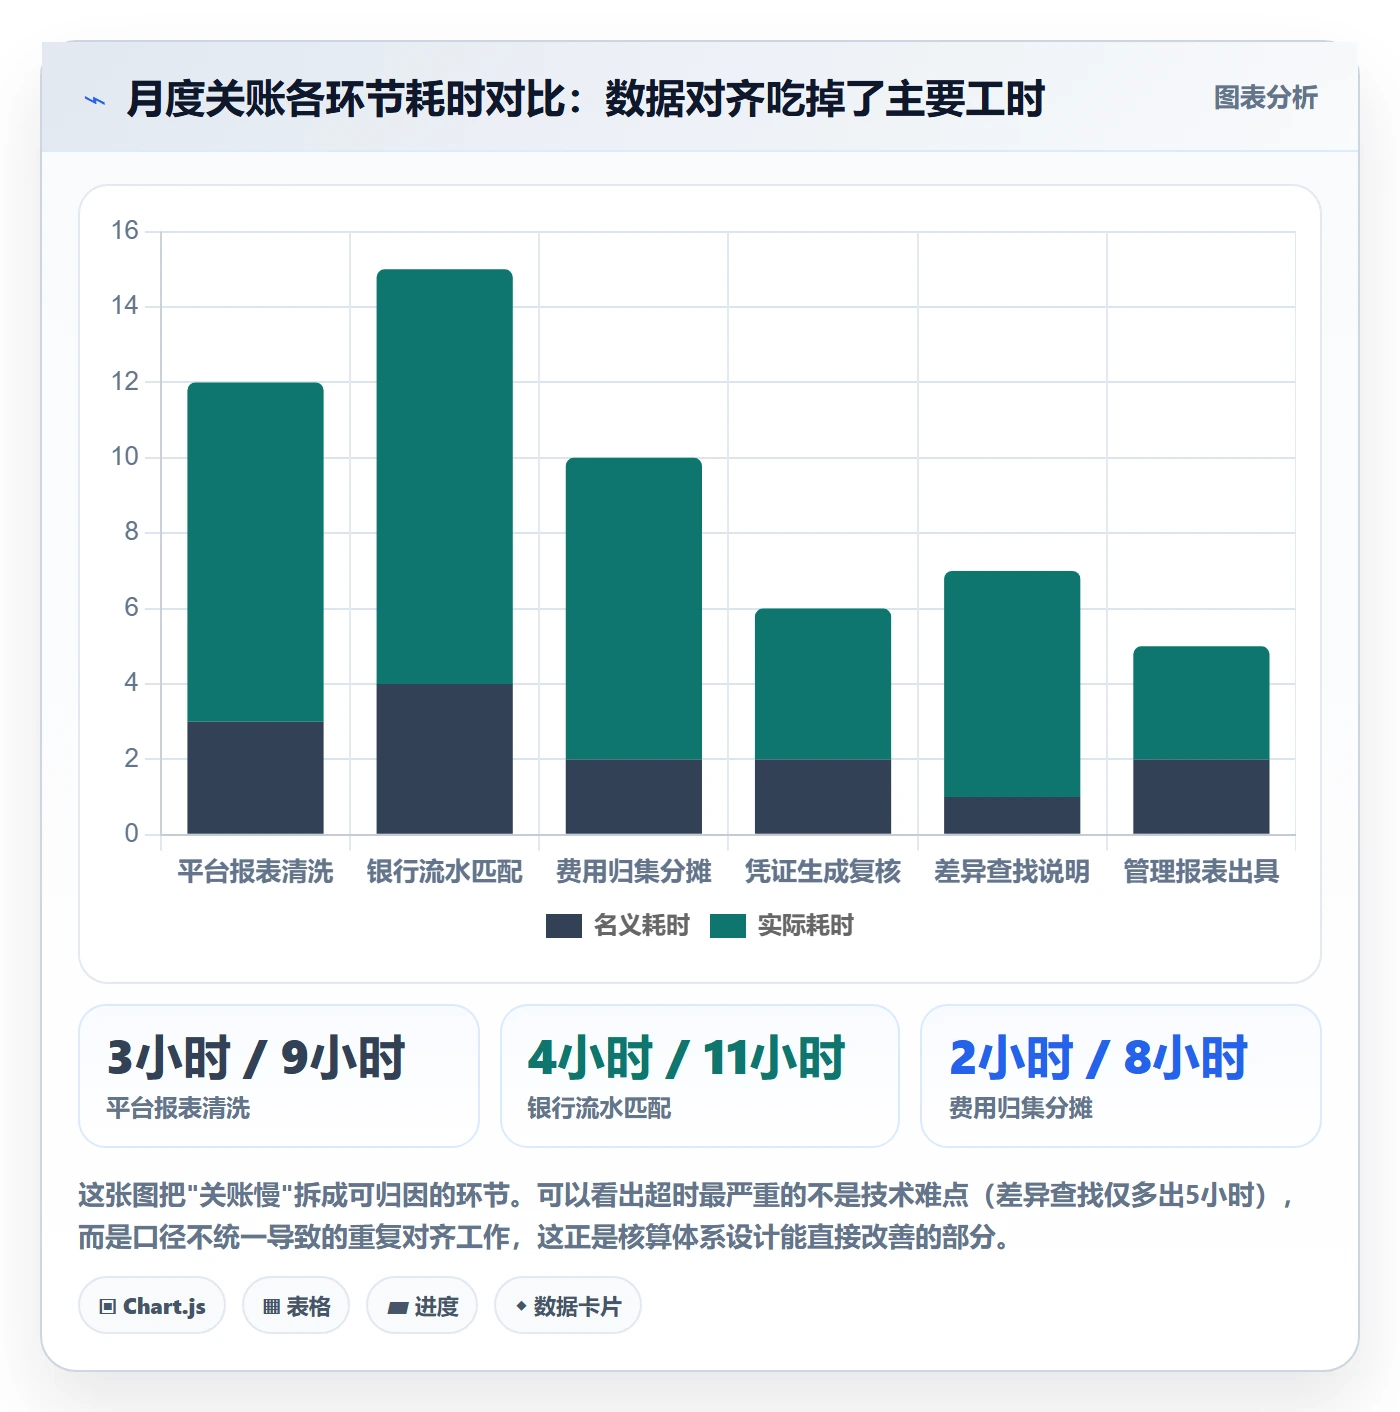
Task: Click the Chart.js chip square icon
Action: (x=108, y=1306)
